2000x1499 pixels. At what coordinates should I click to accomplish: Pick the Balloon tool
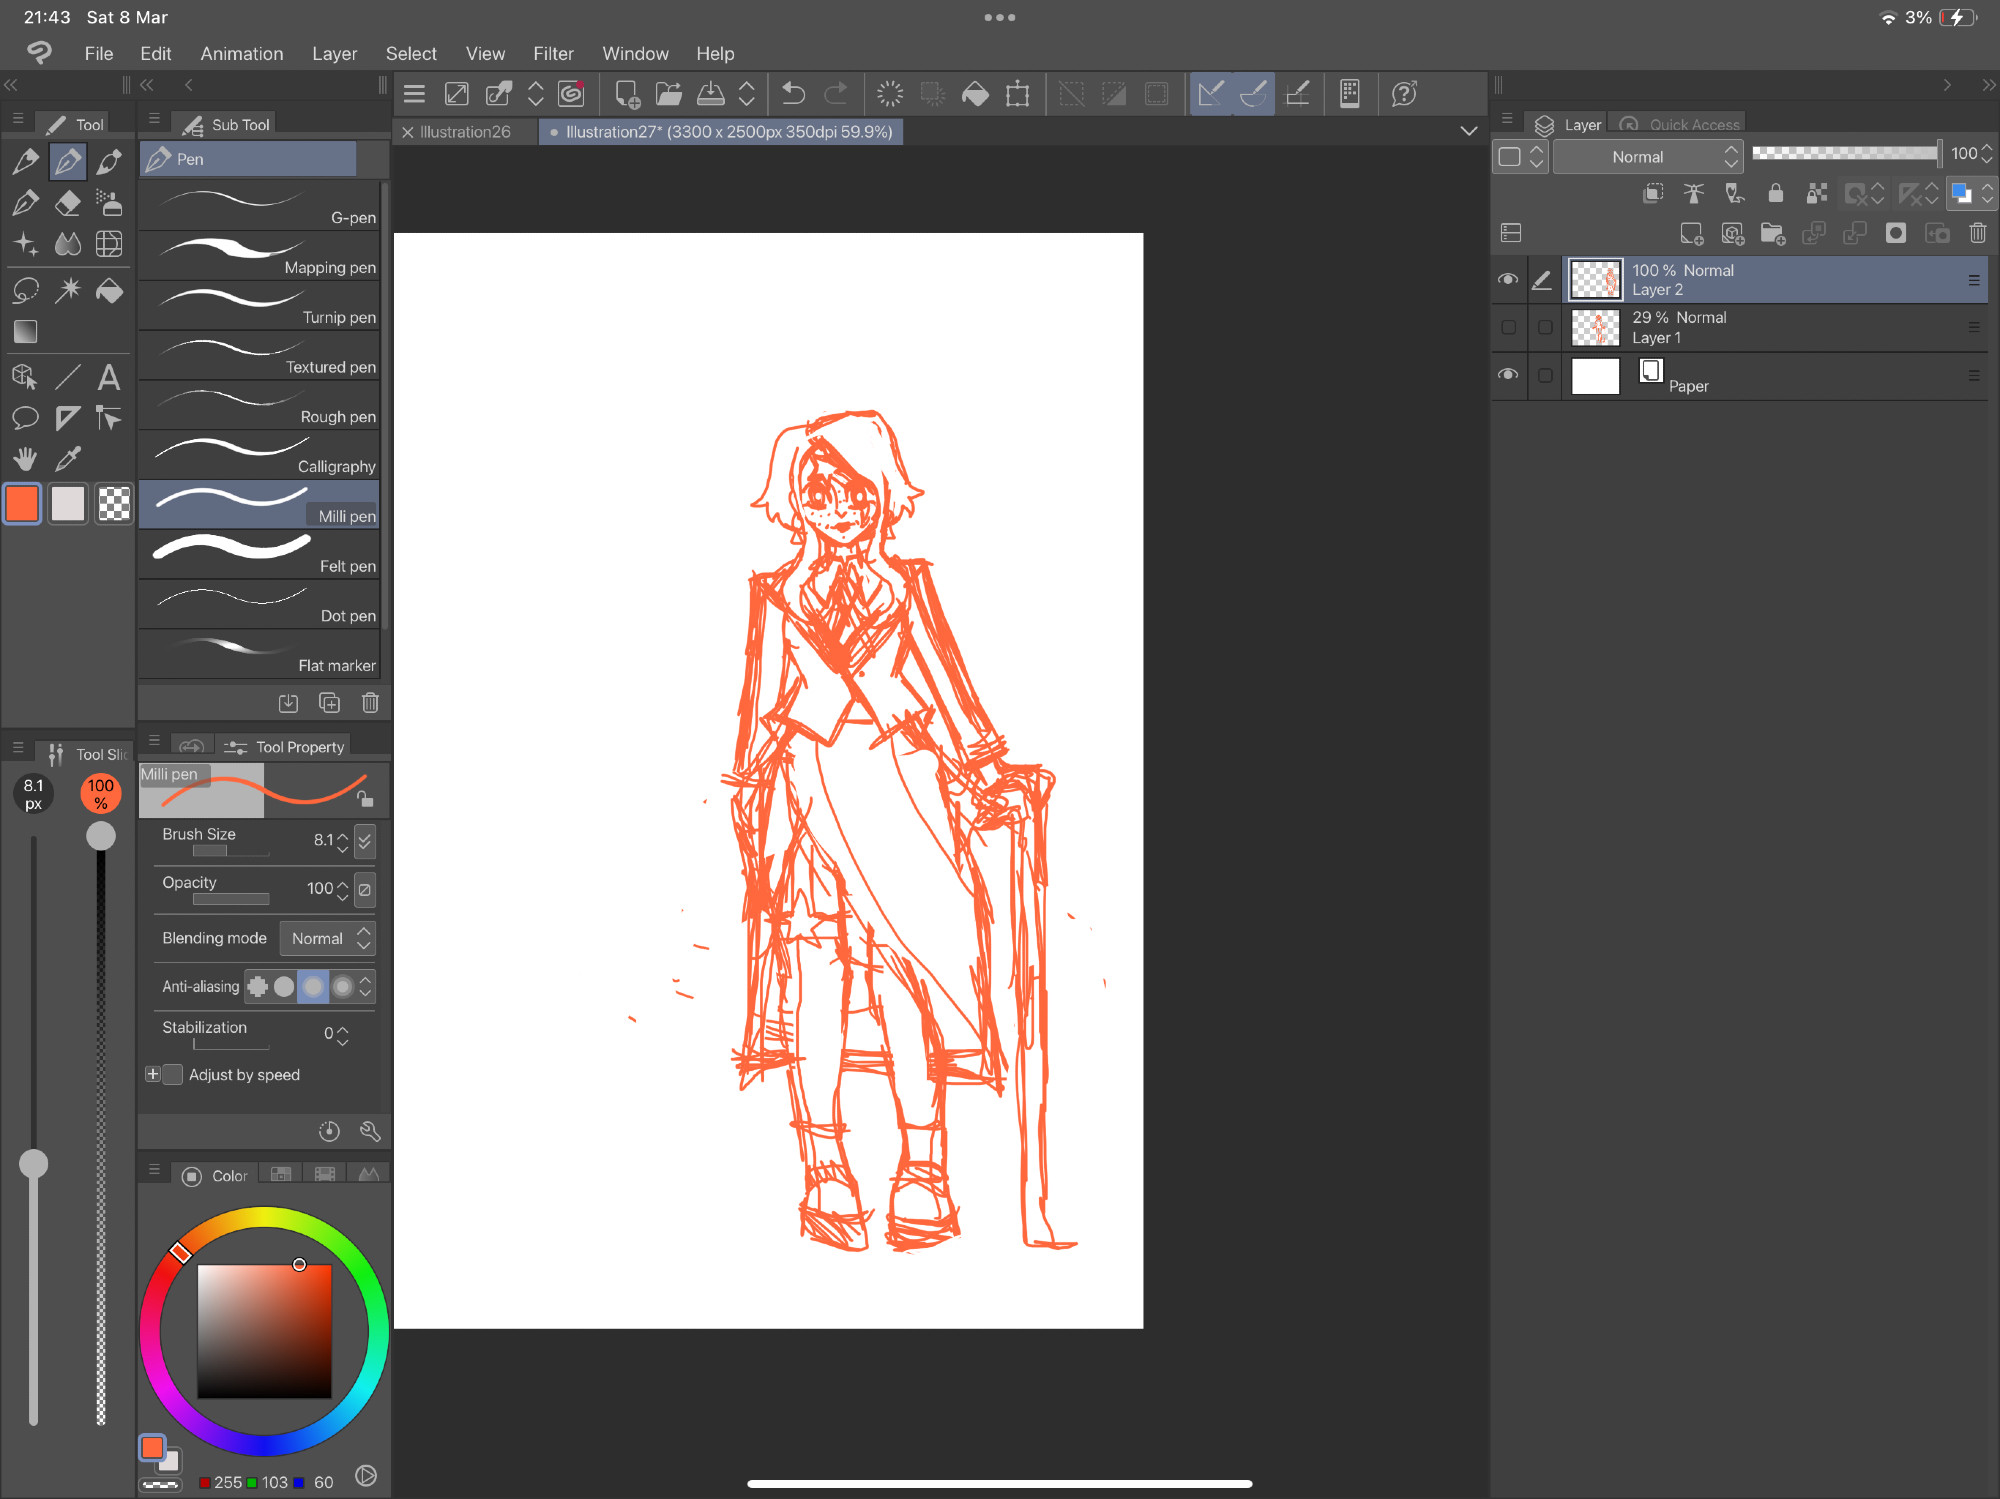click(25, 418)
